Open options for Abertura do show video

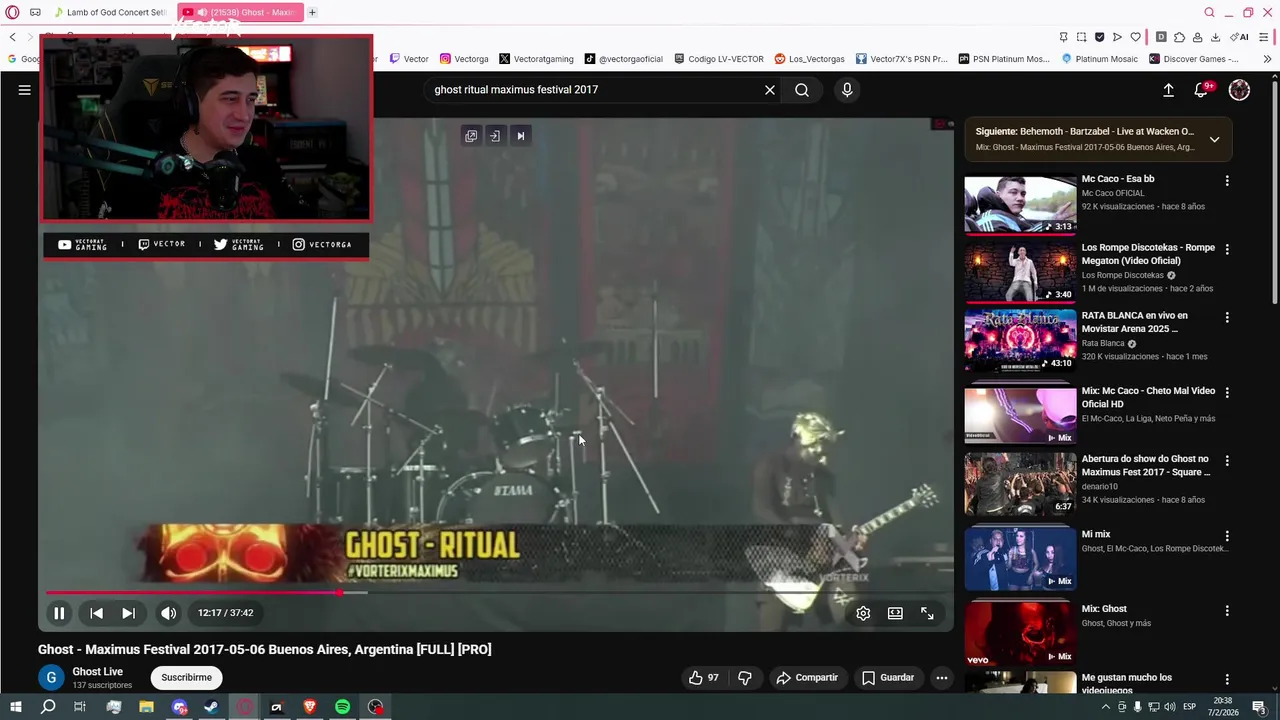click(x=1227, y=461)
